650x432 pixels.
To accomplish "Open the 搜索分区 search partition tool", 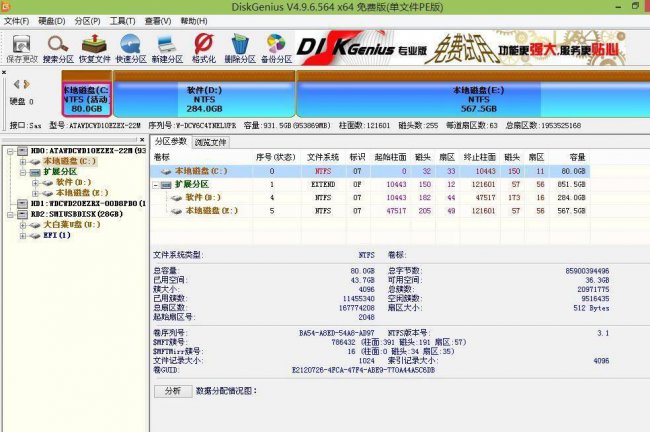I will [58, 49].
